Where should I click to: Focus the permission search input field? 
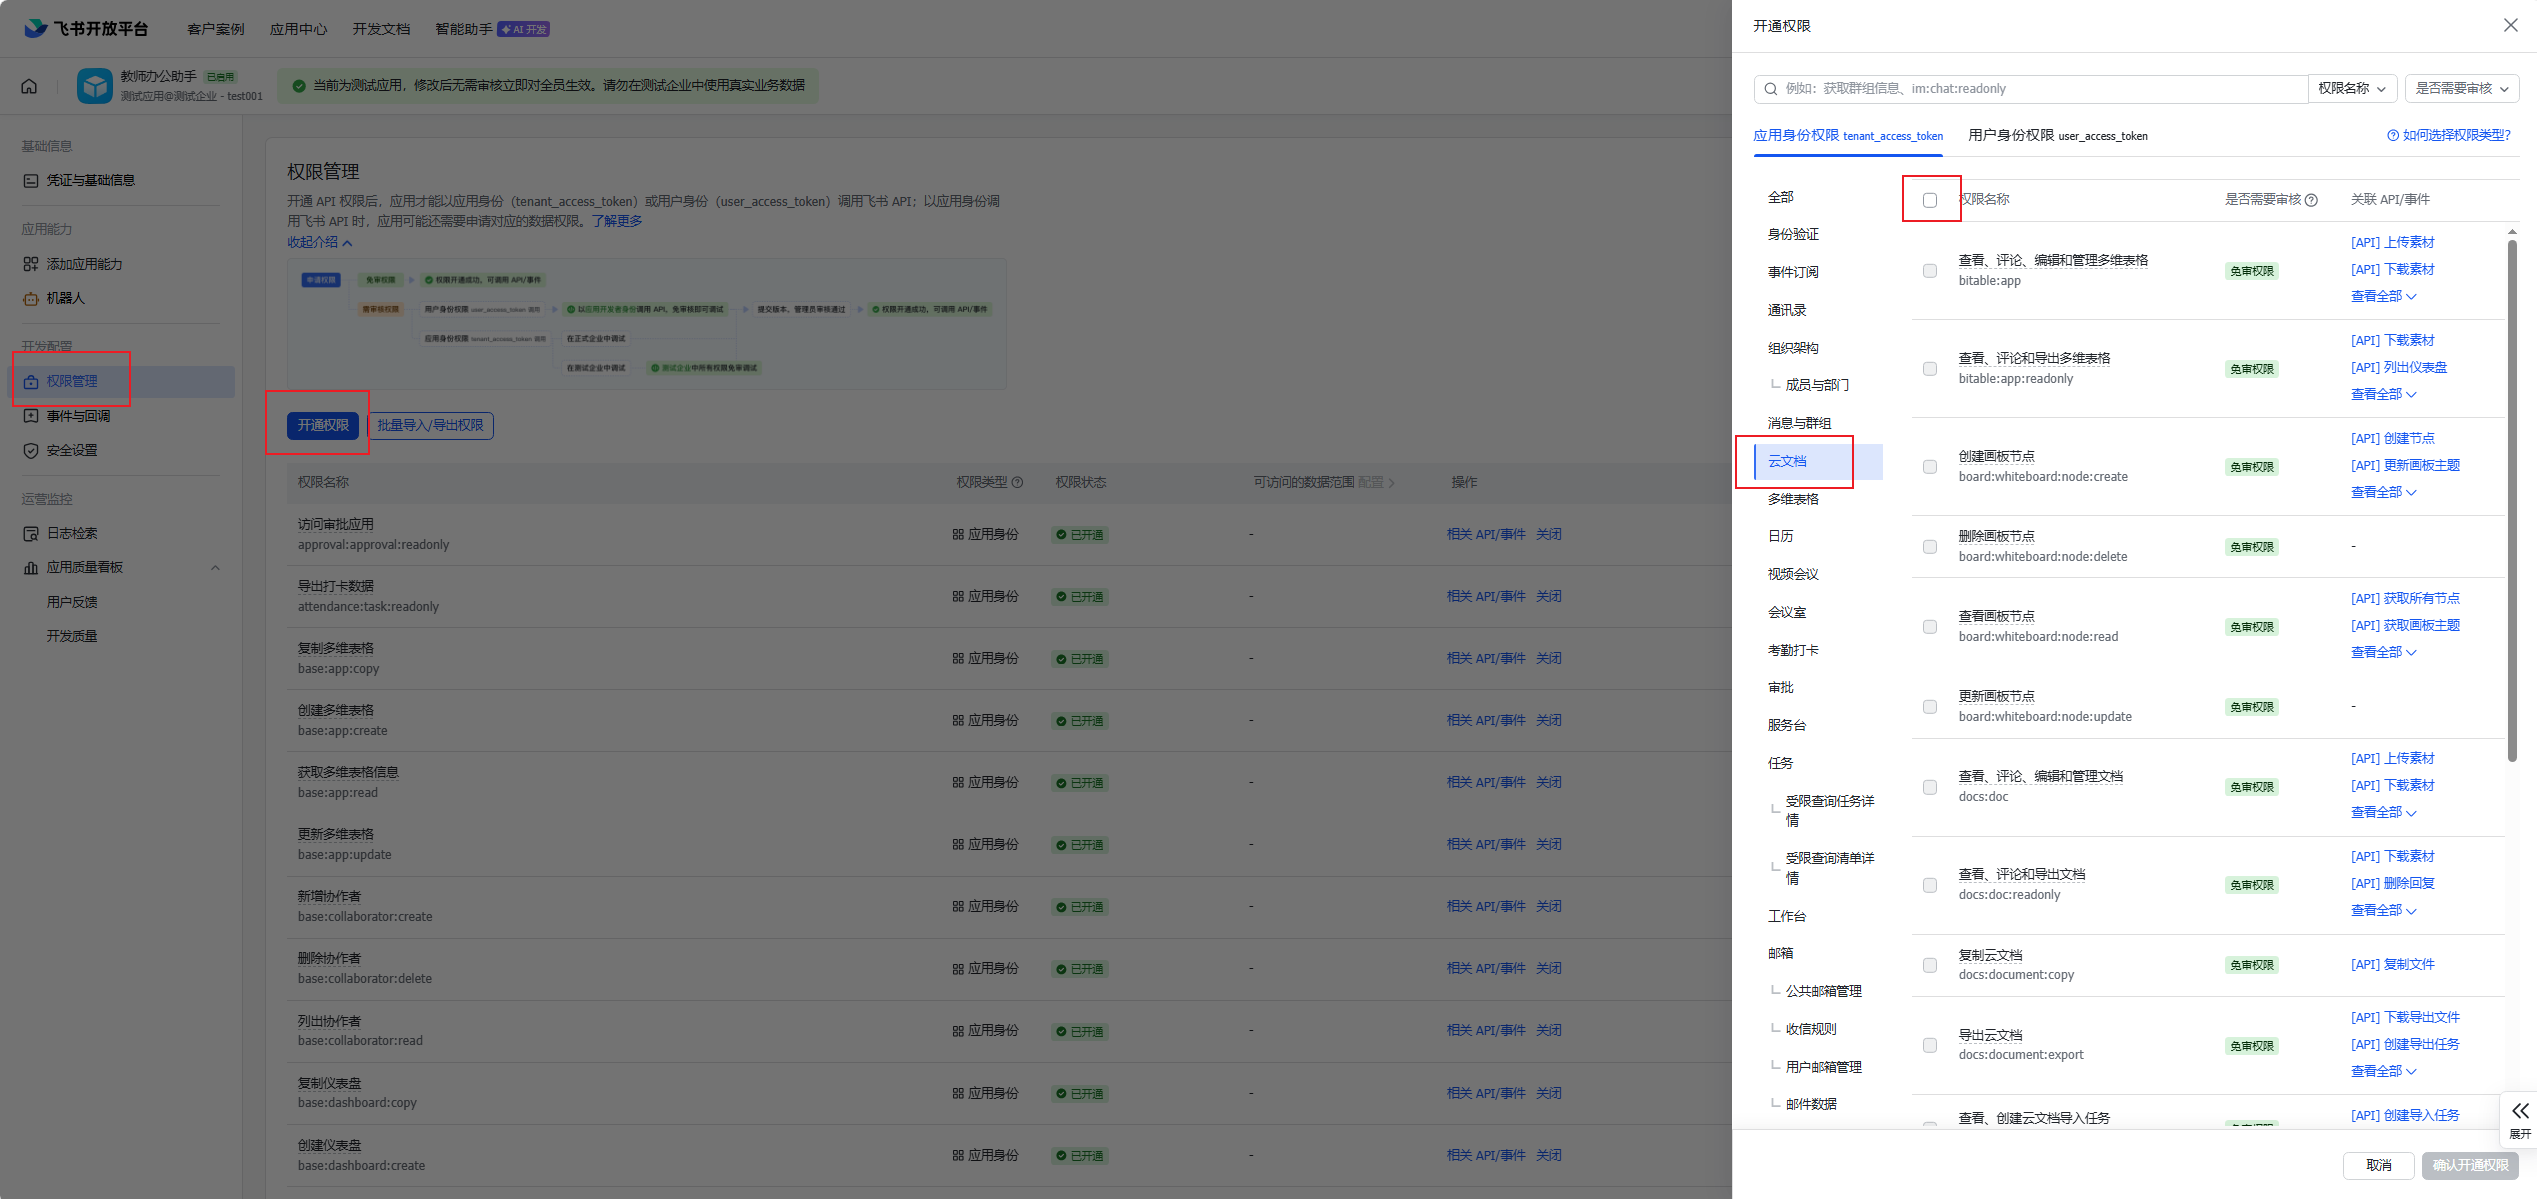tap(2031, 89)
